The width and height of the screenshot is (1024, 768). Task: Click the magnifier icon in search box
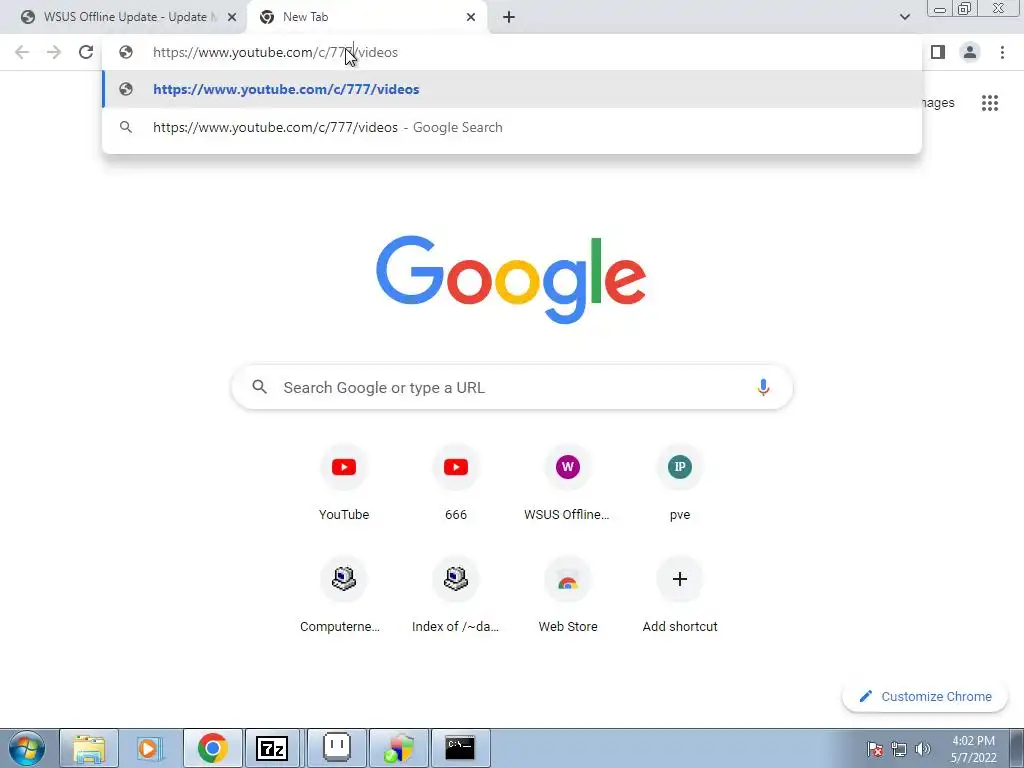(259, 387)
